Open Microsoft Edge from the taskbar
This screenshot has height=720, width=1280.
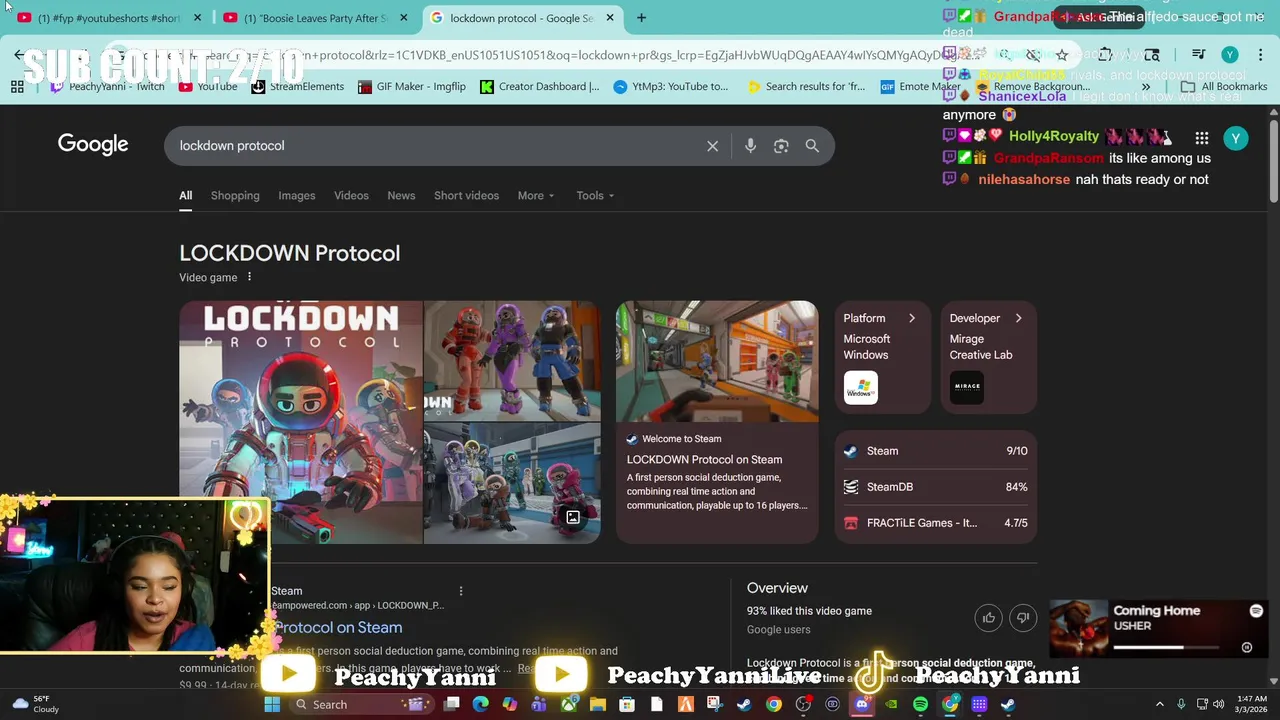click(481, 704)
